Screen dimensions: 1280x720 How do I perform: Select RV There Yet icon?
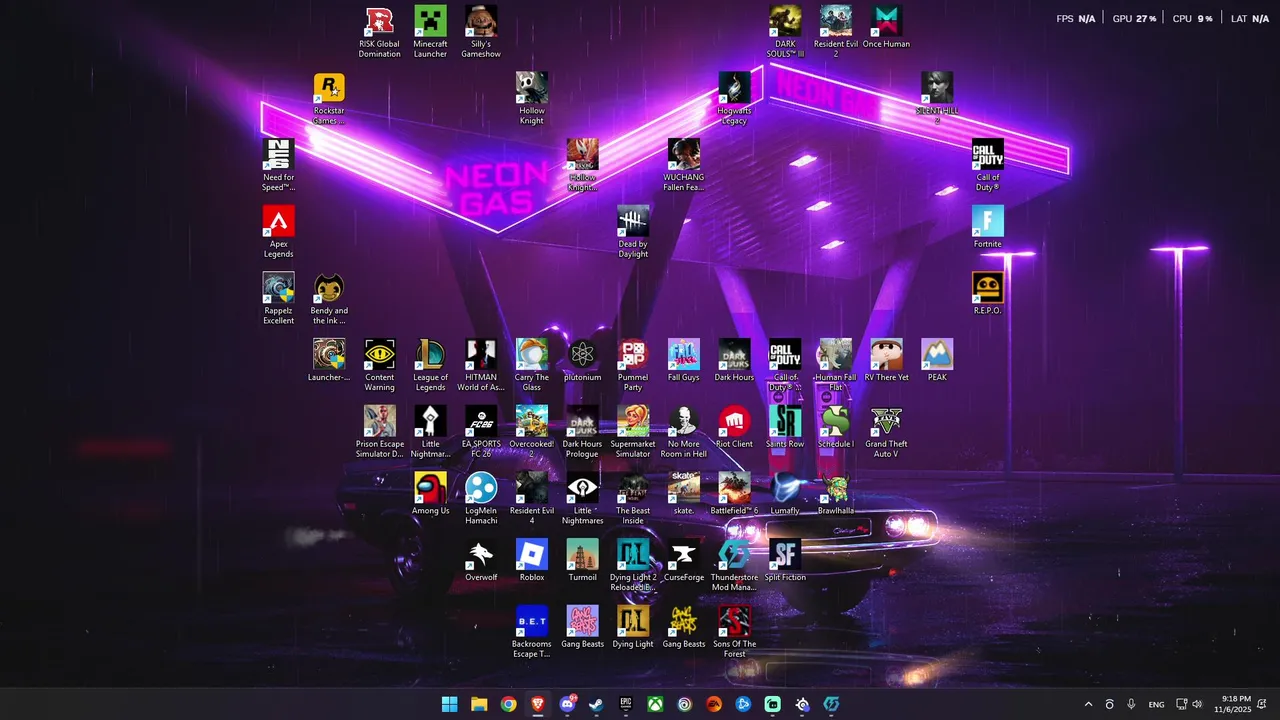[x=886, y=360]
